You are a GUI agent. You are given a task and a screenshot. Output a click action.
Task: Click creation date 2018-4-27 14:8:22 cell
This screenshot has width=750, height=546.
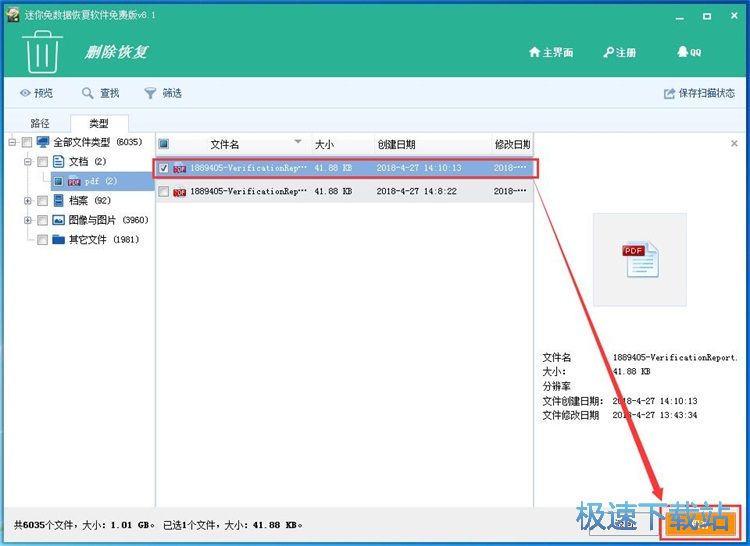[416, 191]
